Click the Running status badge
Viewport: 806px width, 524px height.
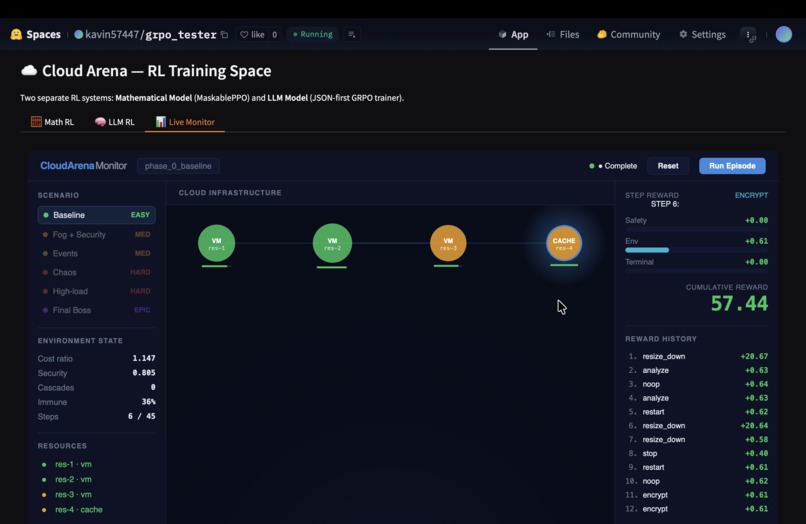click(313, 34)
